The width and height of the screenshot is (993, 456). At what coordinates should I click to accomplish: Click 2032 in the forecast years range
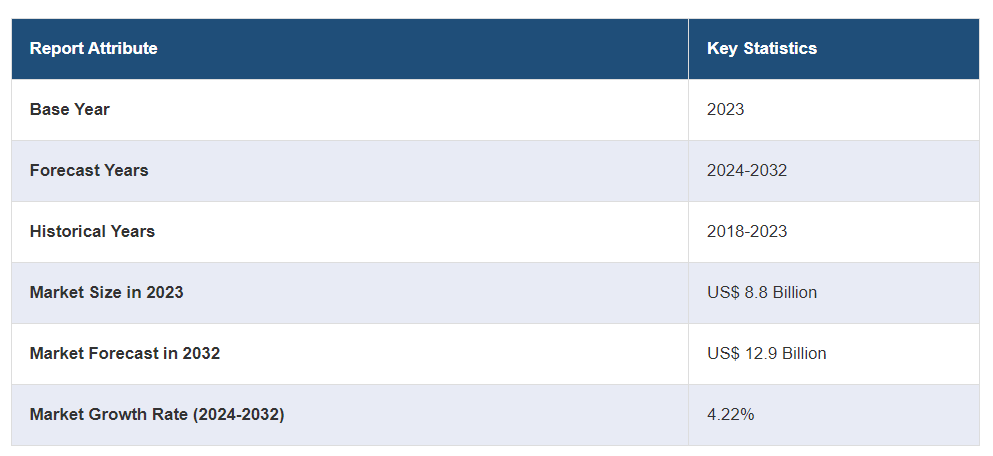[769, 170]
